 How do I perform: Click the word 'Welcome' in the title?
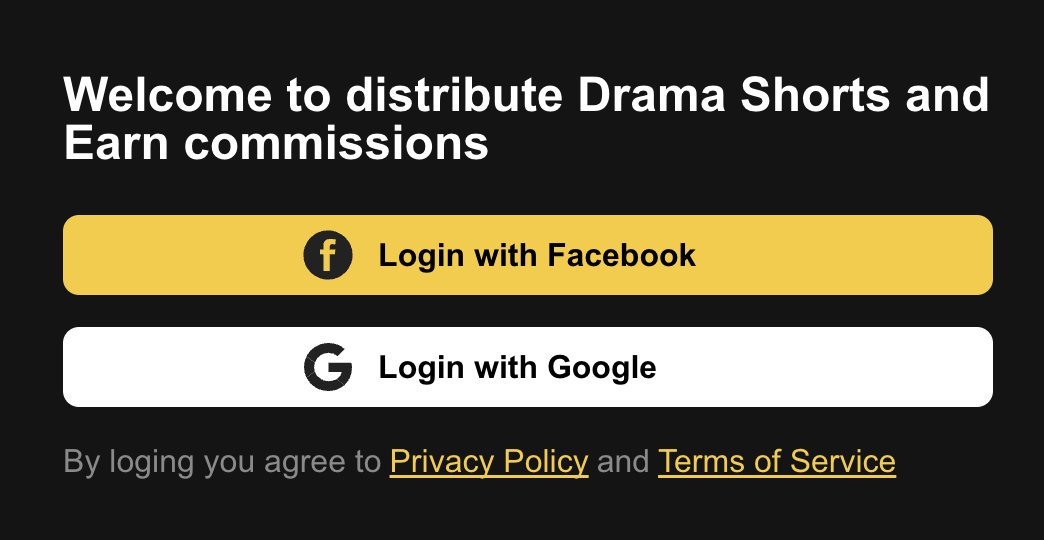[168, 95]
